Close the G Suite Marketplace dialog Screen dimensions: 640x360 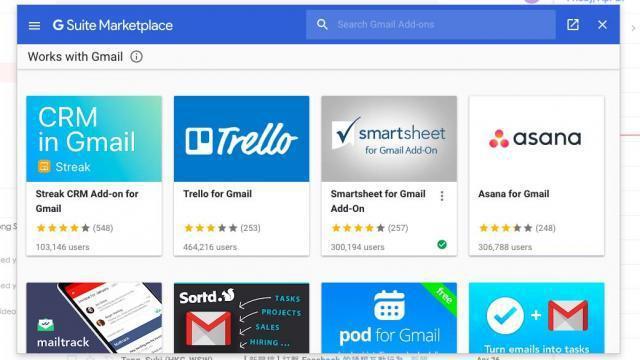tap(602, 24)
